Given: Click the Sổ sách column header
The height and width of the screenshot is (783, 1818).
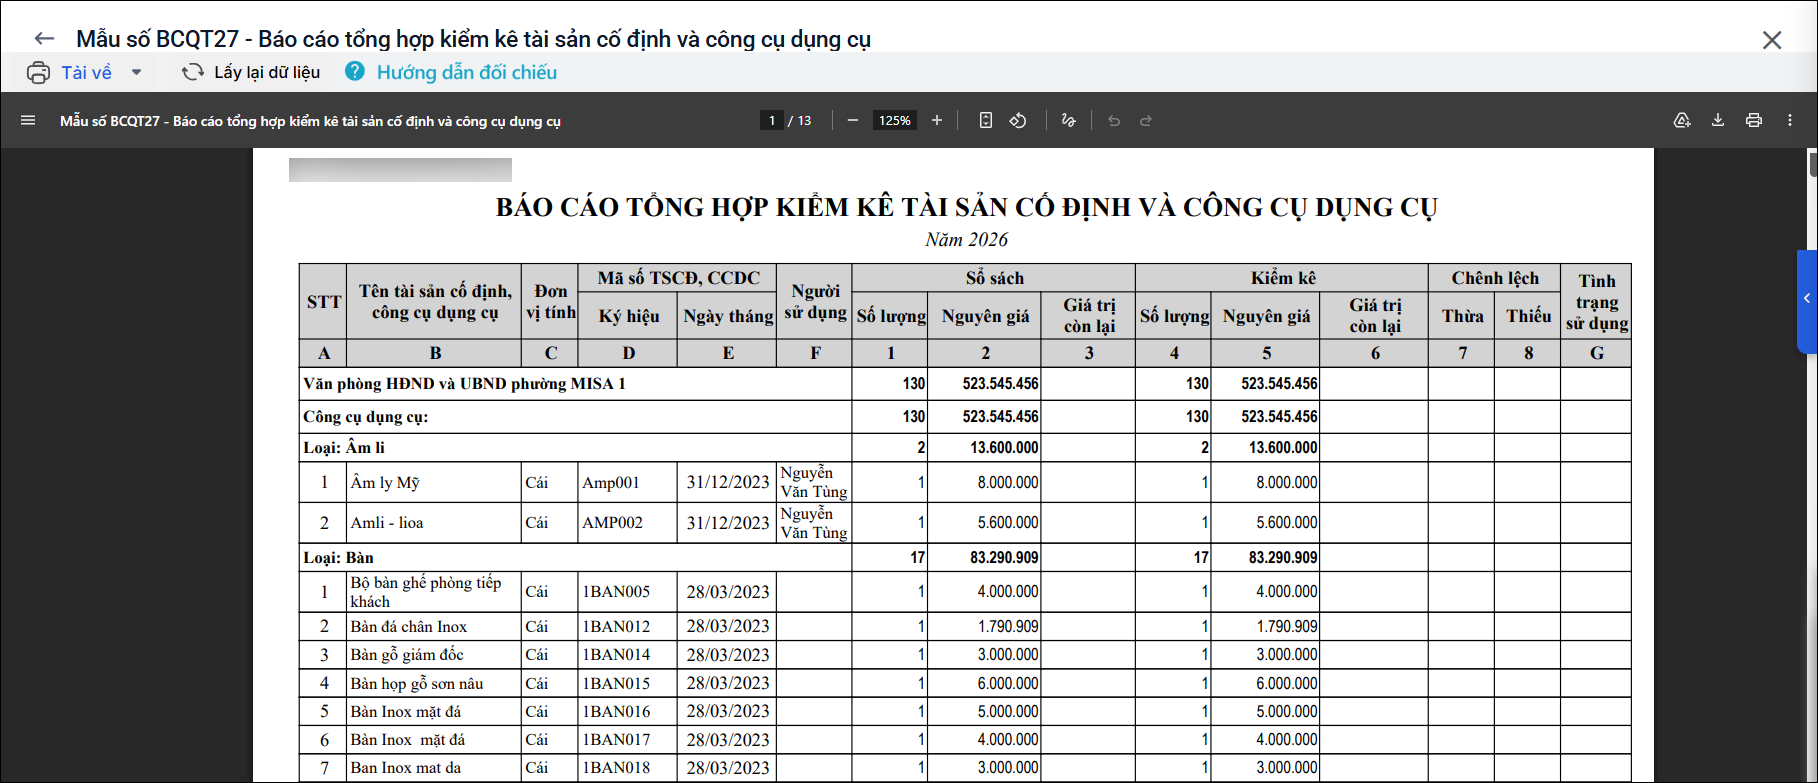Looking at the screenshot, I should coord(994,278).
